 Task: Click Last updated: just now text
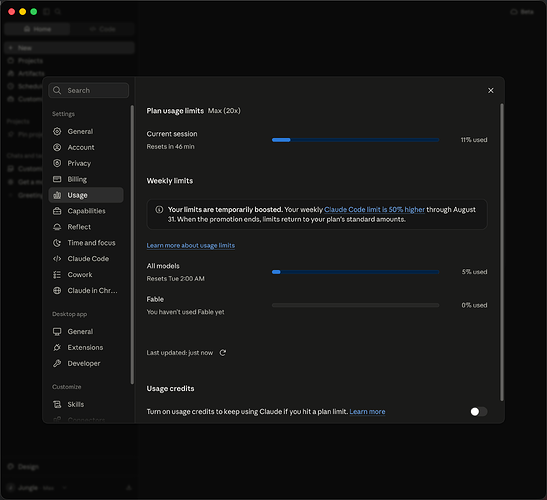coord(180,353)
